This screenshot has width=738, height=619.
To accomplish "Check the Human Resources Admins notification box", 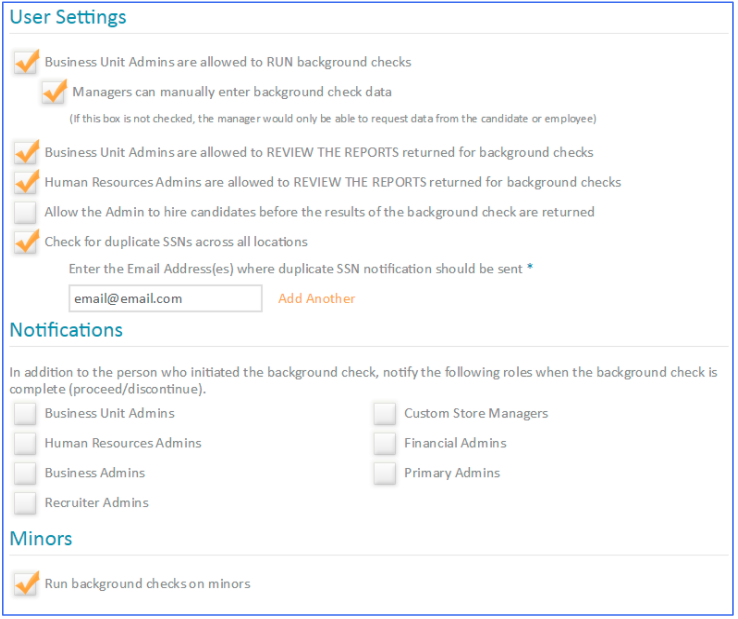I will (x=25, y=444).
